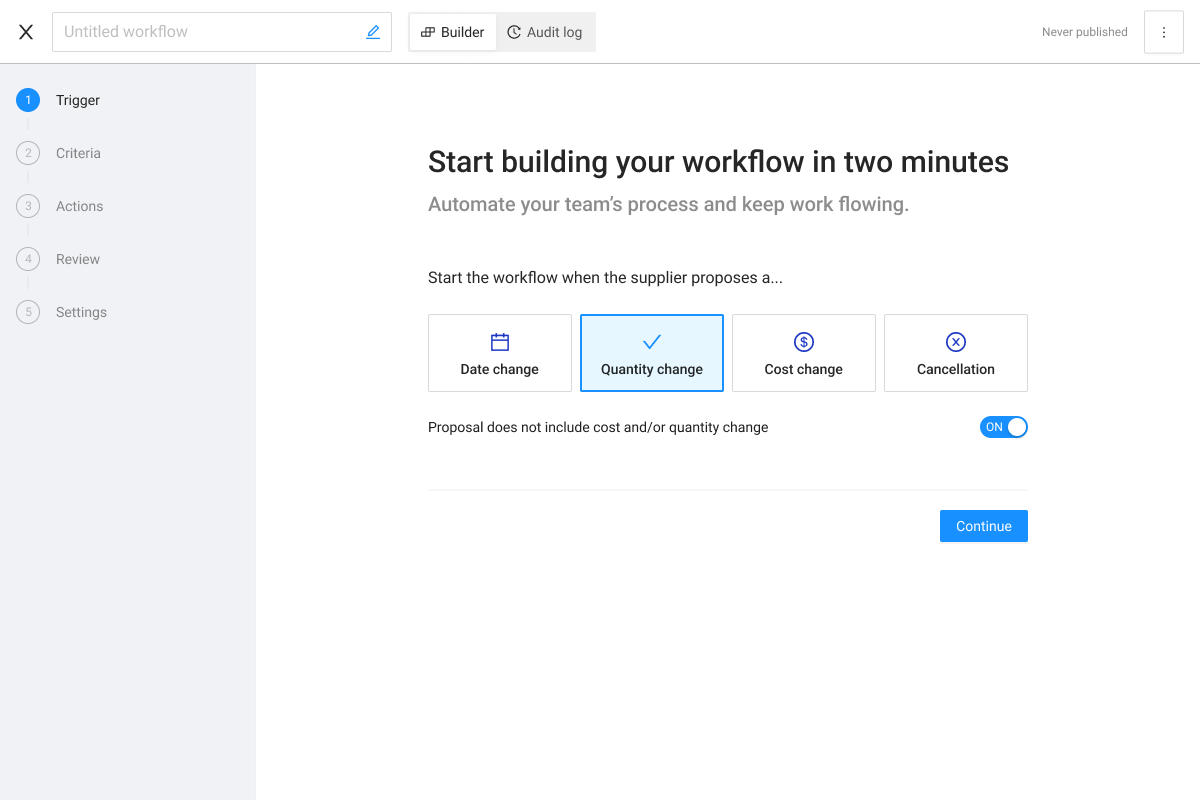Select the Date change label text
Viewport: 1200px width, 800px height.
click(500, 369)
